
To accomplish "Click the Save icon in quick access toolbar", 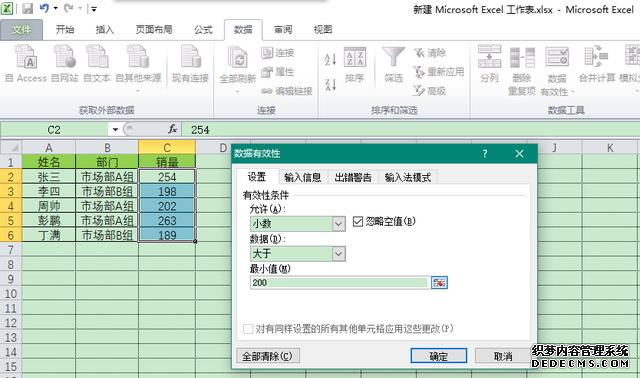I will pos(27,8).
